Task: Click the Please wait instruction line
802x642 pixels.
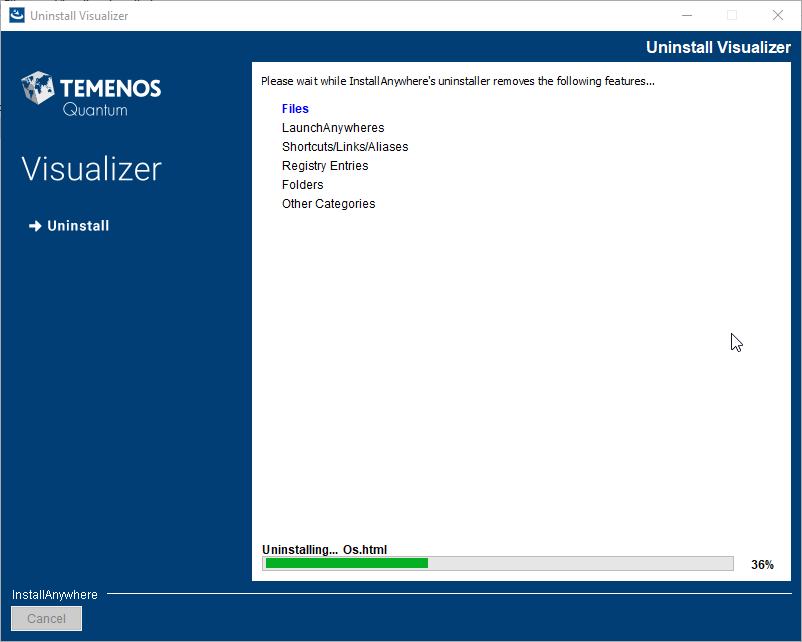Action: point(458,81)
